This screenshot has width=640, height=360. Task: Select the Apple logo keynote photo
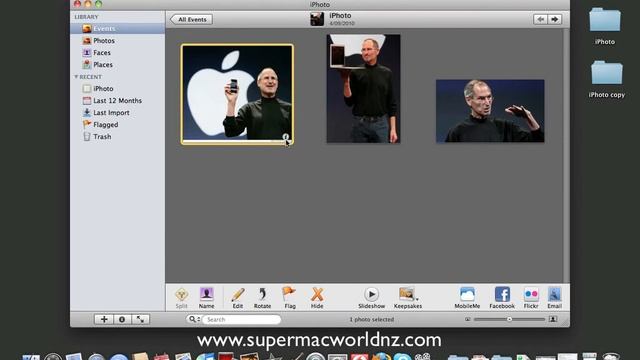[237, 94]
